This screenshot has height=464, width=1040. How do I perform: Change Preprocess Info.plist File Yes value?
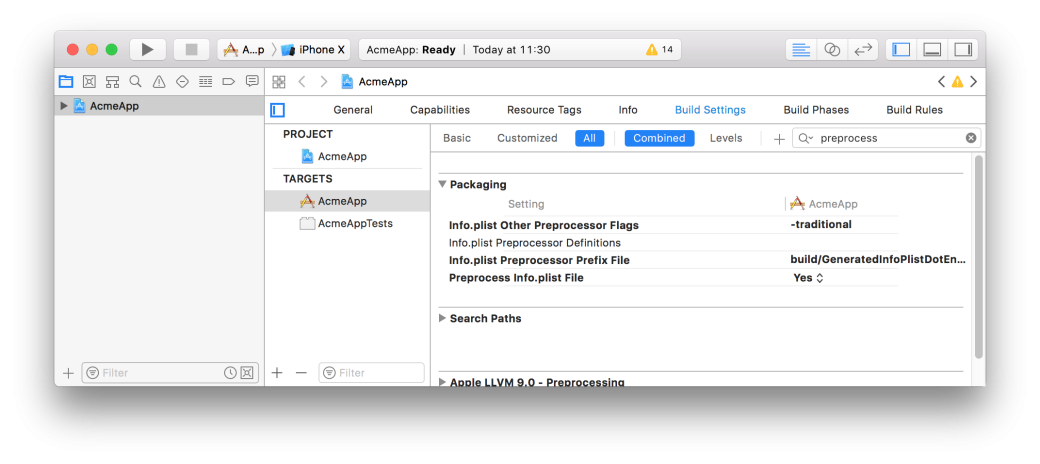[x=809, y=278]
